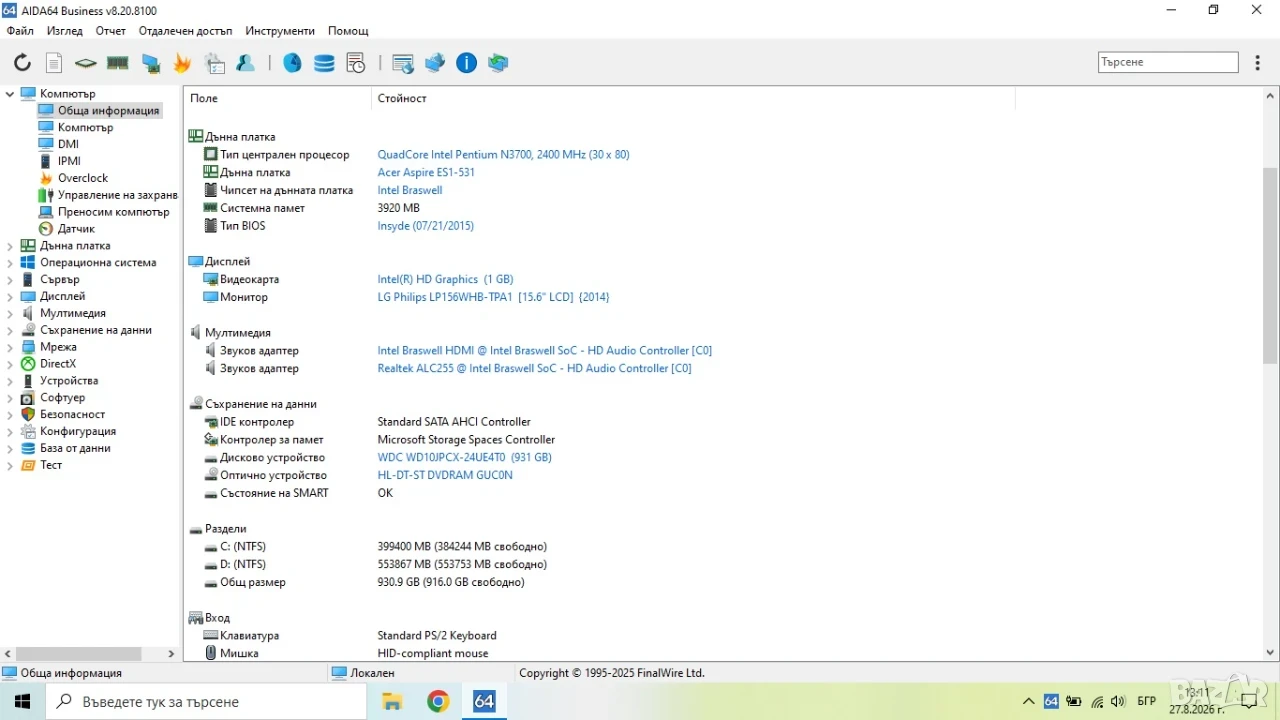Click the AIDA64 taskbar button

point(484,701)
